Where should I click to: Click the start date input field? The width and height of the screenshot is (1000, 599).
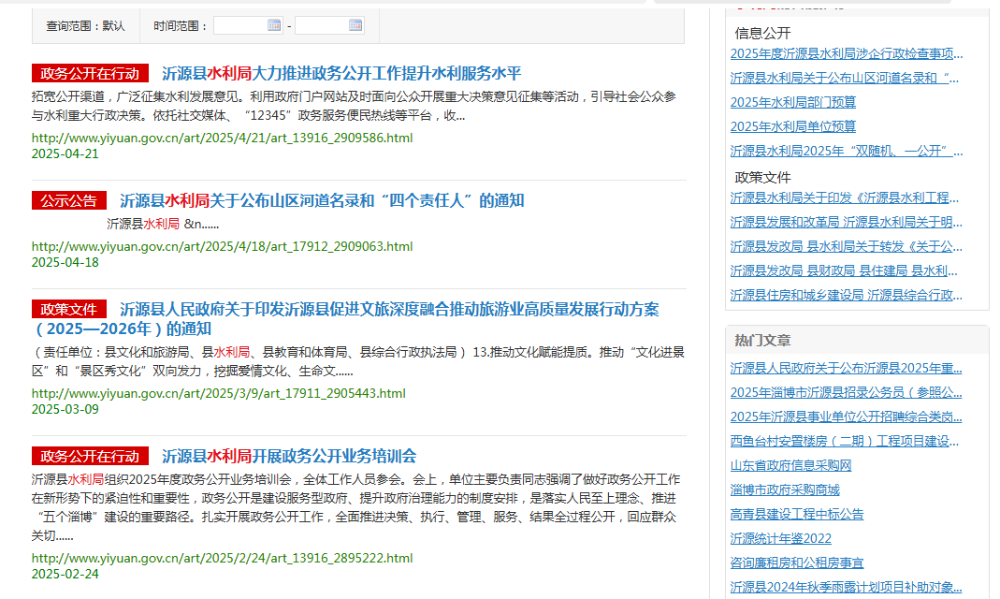240,25
